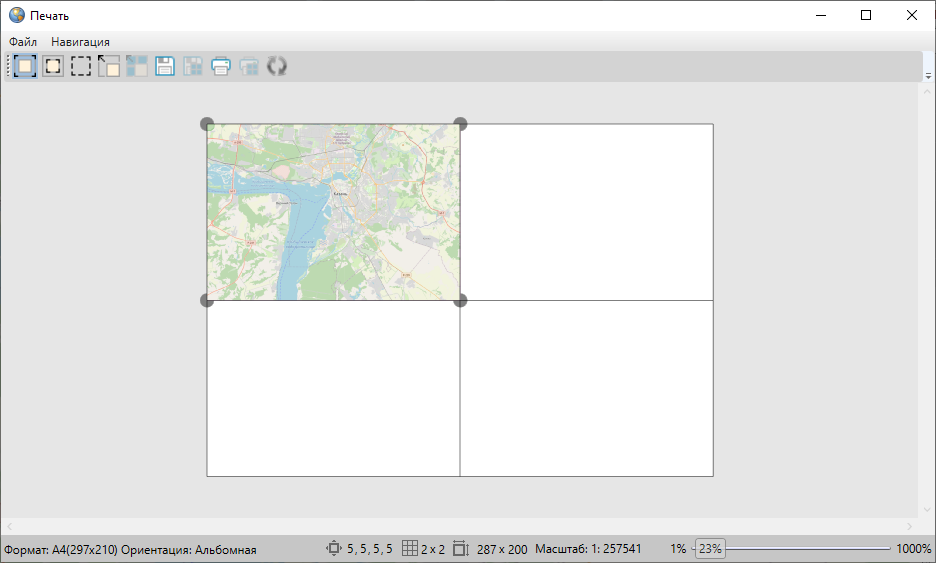
Task: Click the map preview thumbnail
Action: 333,212
